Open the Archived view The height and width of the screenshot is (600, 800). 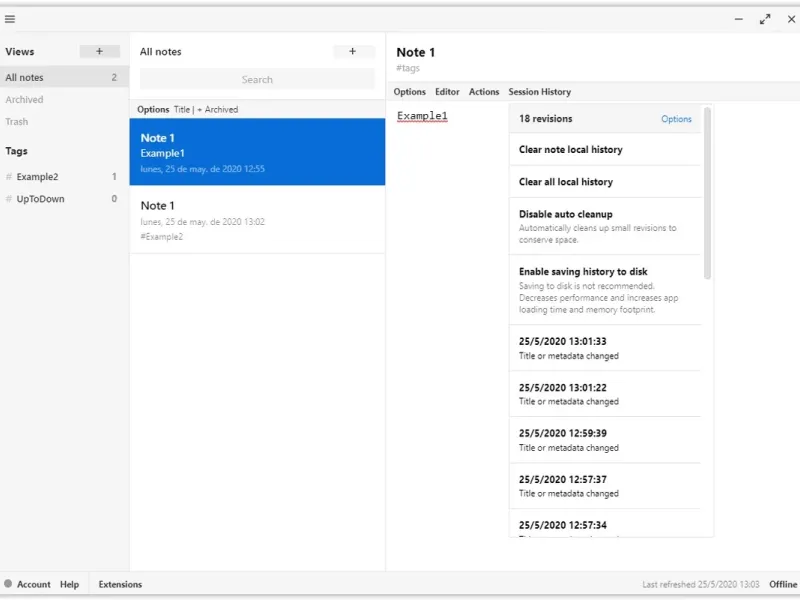[x=24, y=99]
